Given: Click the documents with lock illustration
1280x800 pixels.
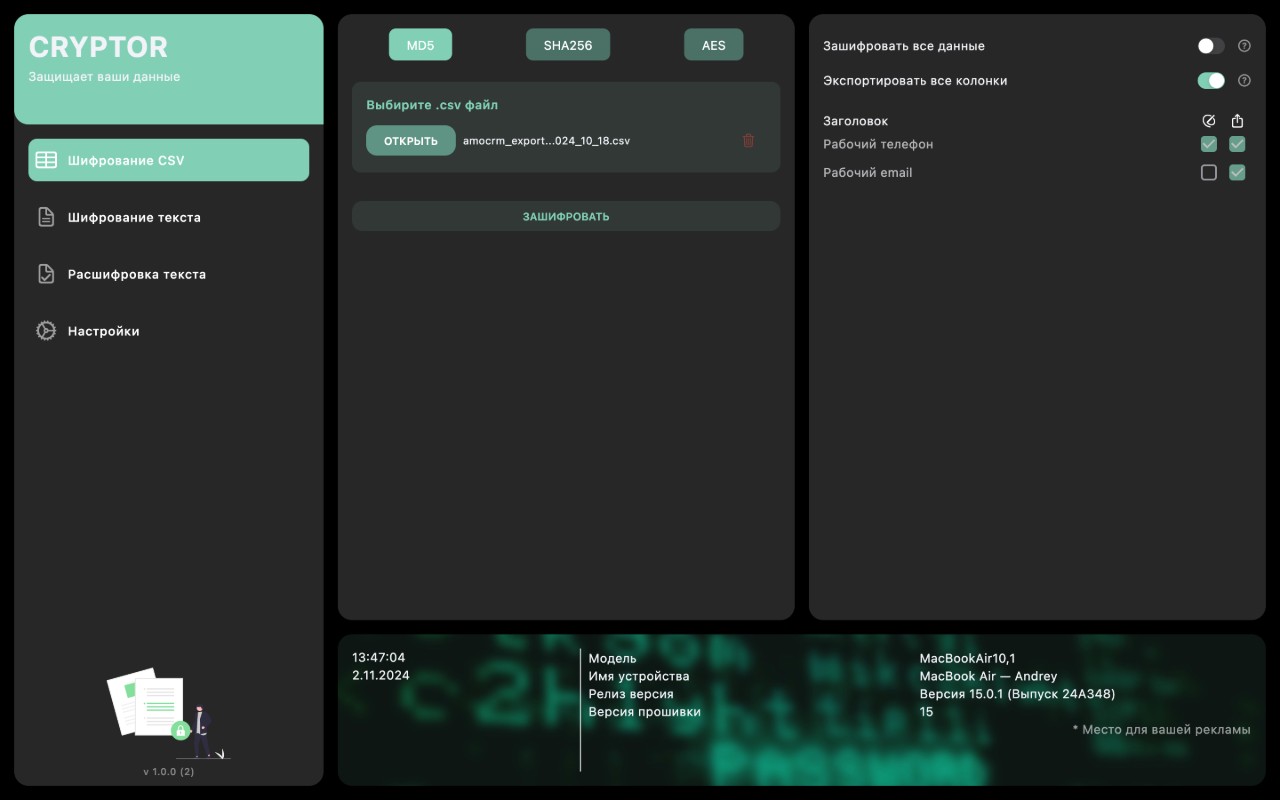Looking at the screenshot, I should point(169,714).
